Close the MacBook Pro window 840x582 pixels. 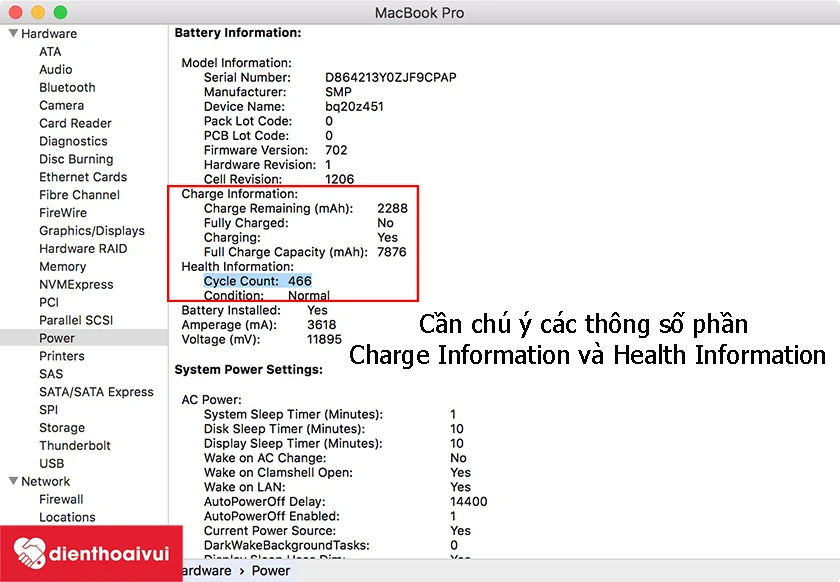(x=16, y=12)
